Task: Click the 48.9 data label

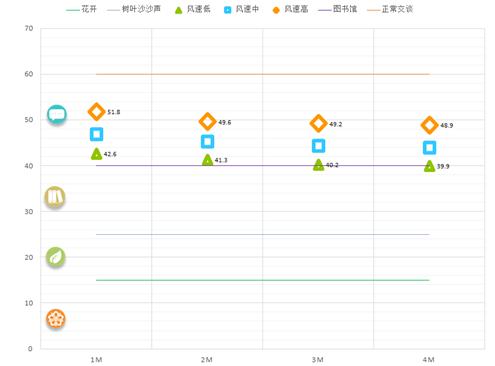Action: (447, 125)
